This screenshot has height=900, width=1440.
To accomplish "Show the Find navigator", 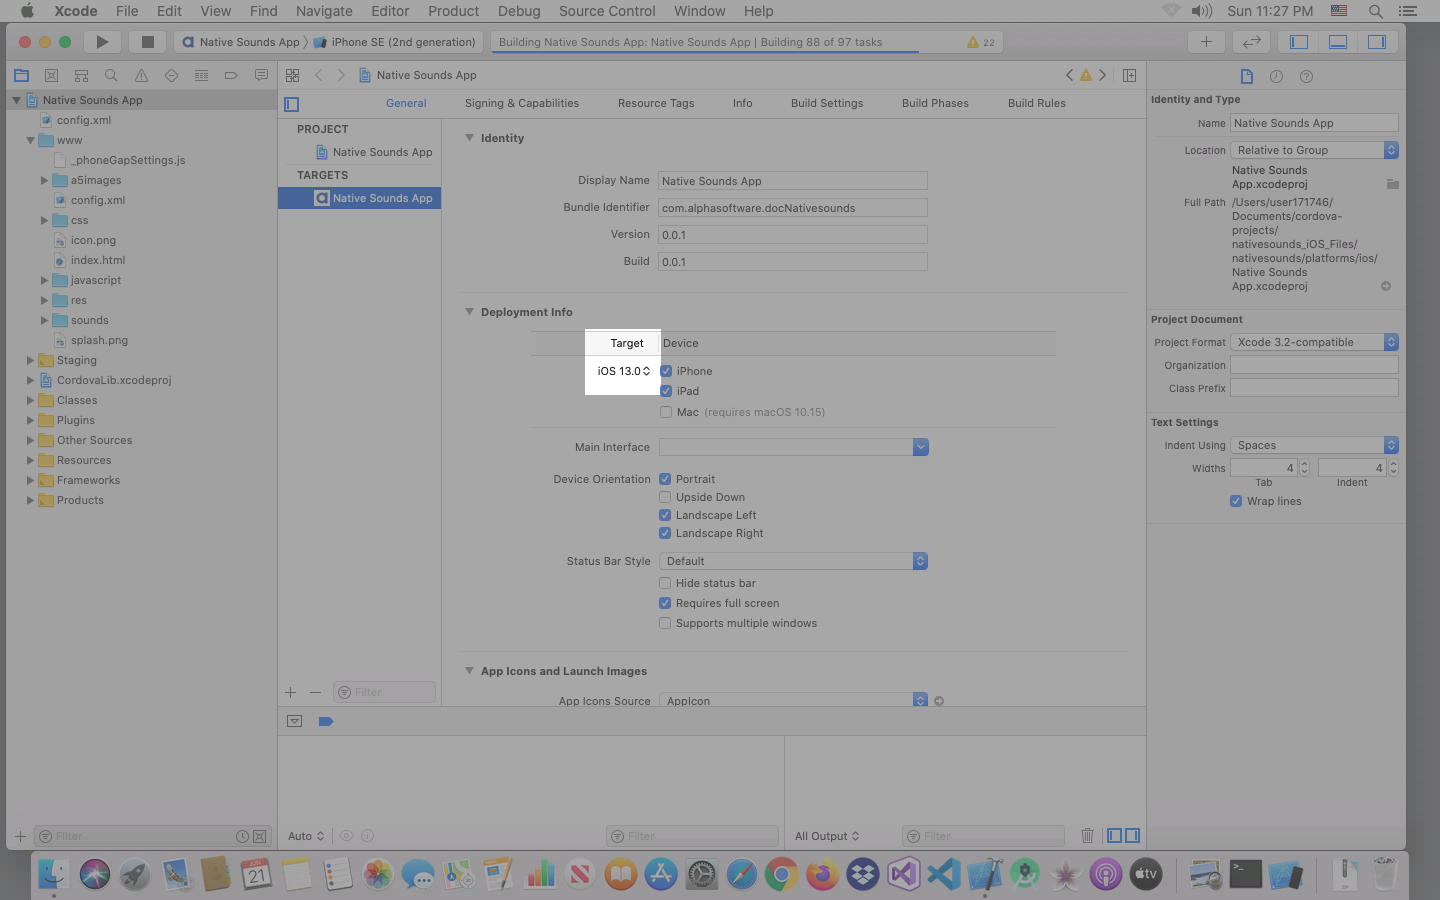I will pyautogui.click(x=111, y=75).
